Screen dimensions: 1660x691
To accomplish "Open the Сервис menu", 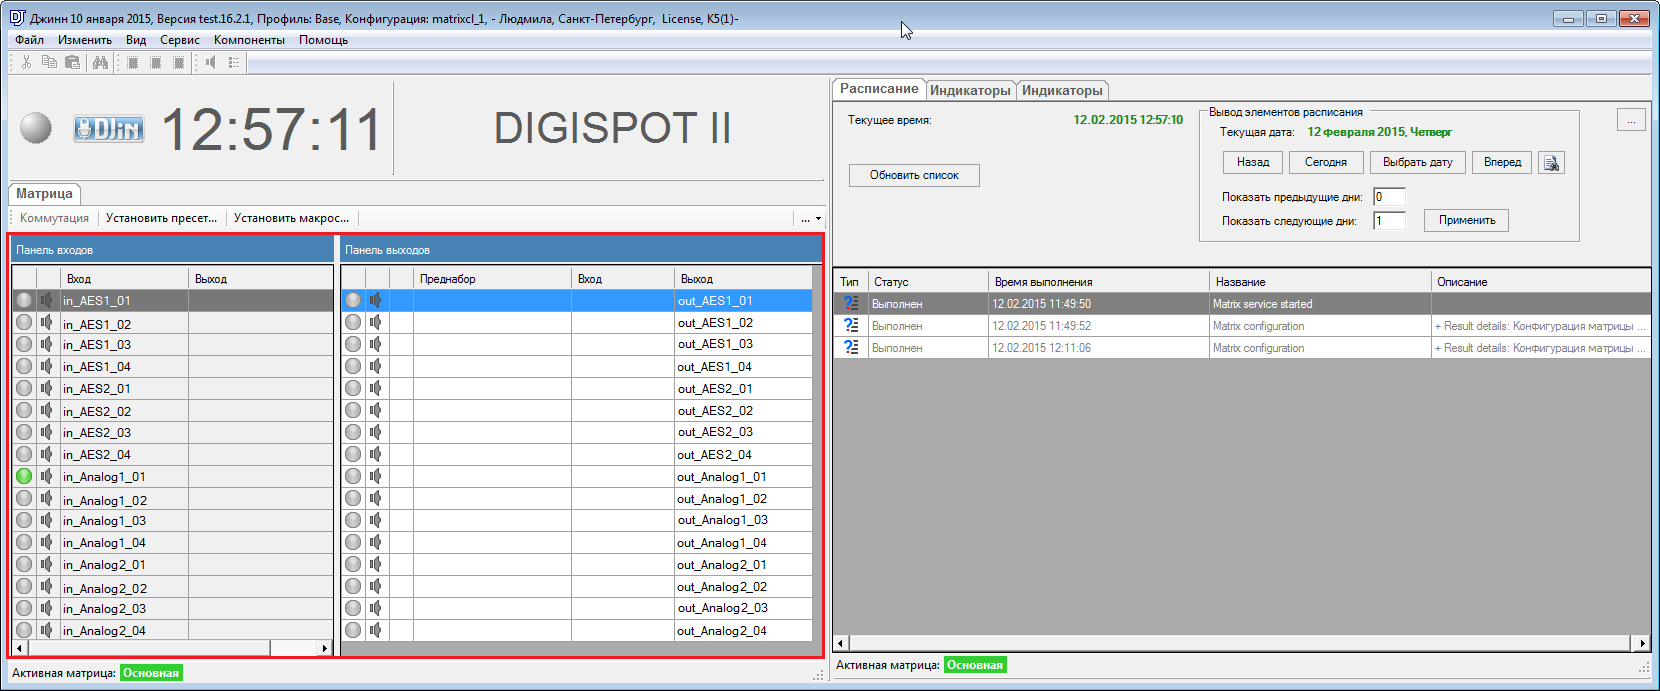I will click(180, 40).
